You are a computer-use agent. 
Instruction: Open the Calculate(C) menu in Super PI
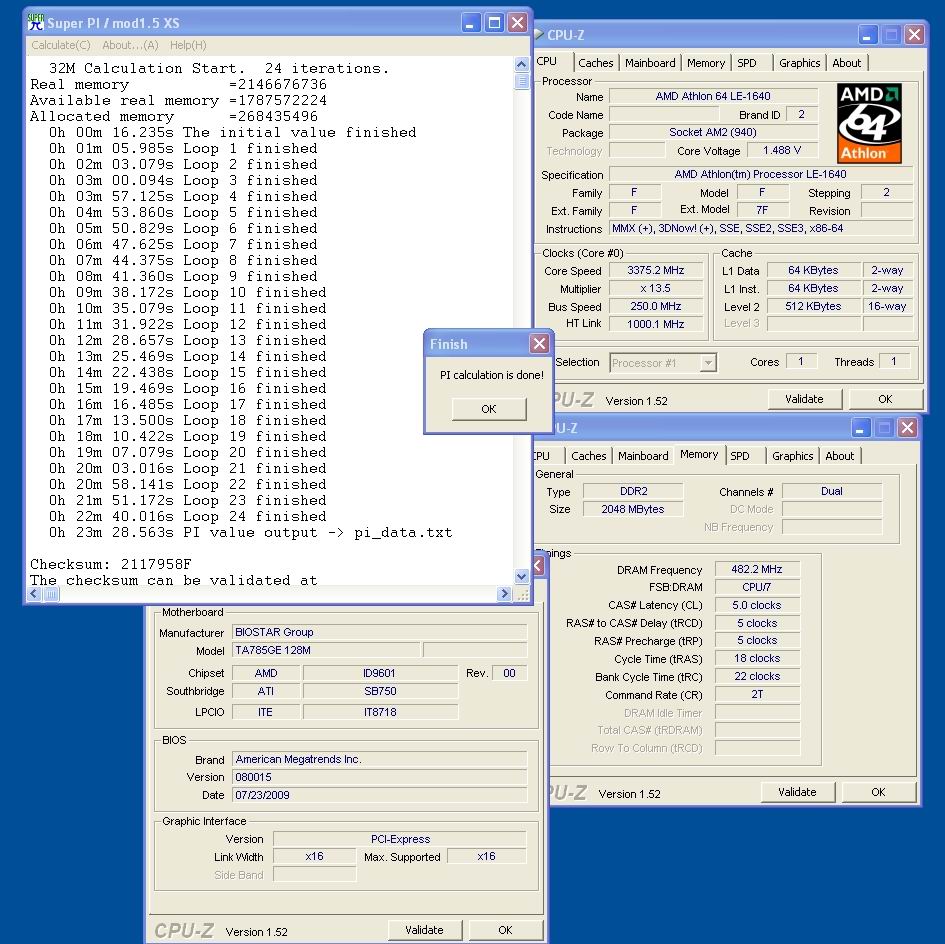coord(61,45)
